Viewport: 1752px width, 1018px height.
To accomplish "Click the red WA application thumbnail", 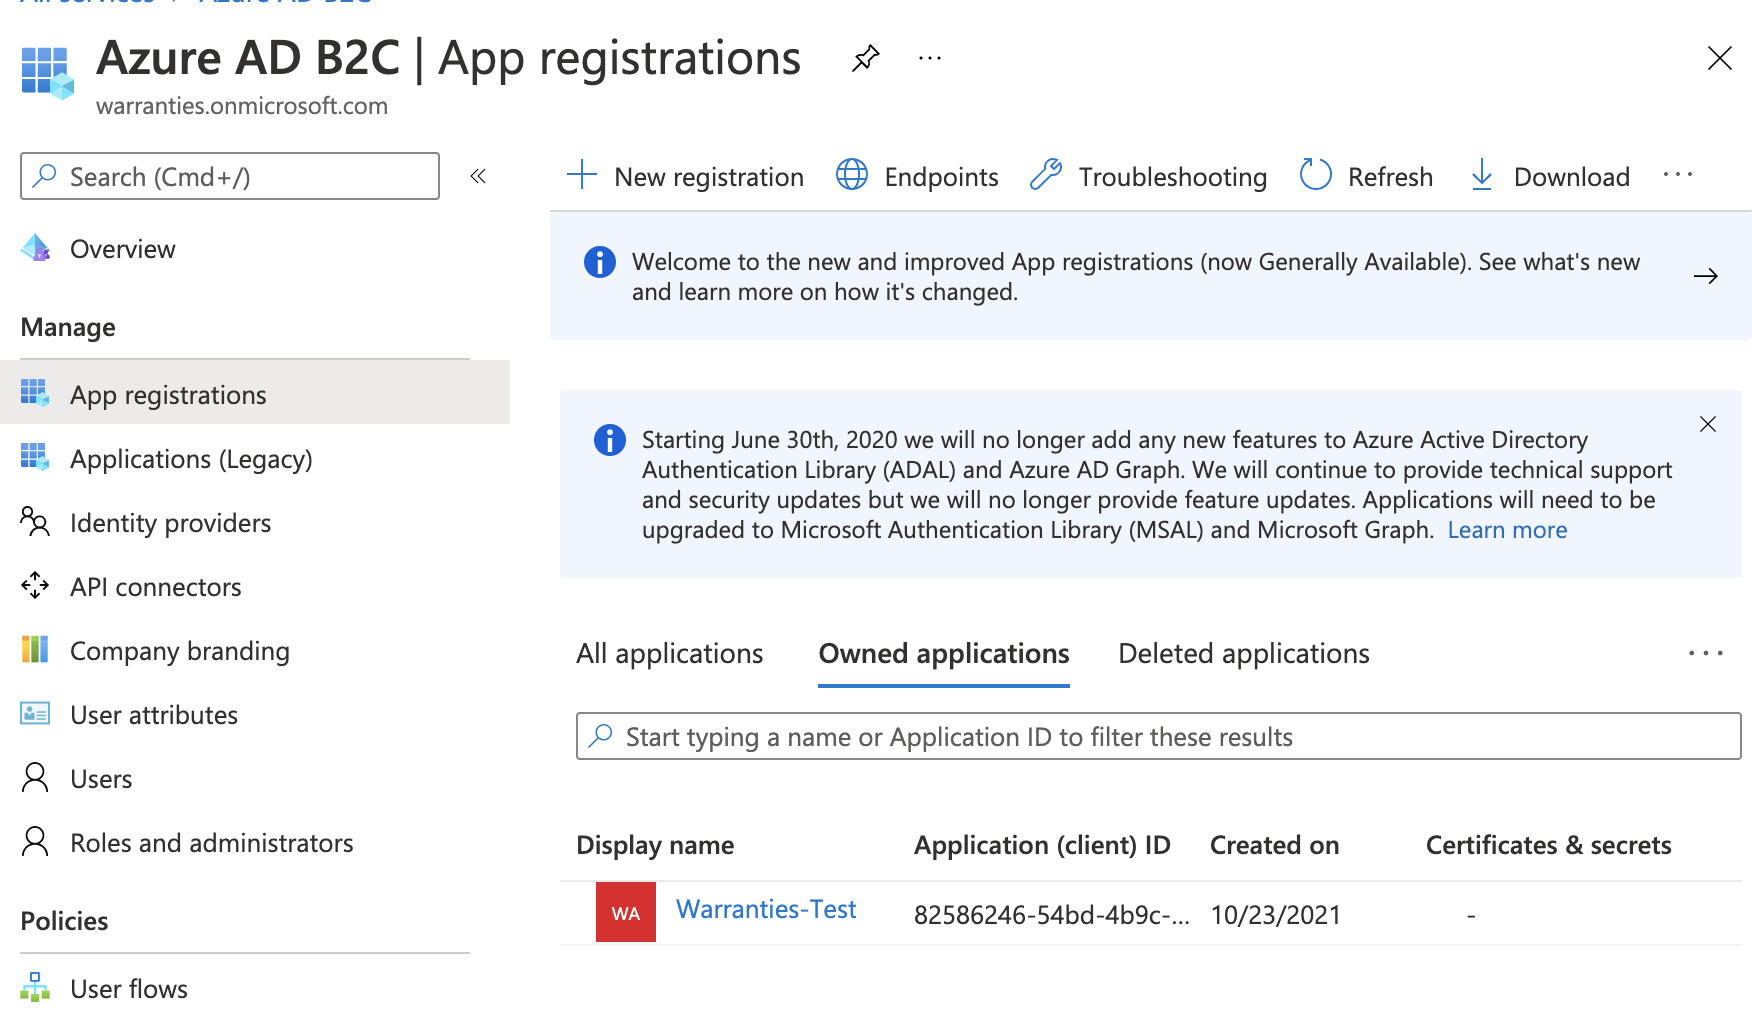I will (626, 912).
